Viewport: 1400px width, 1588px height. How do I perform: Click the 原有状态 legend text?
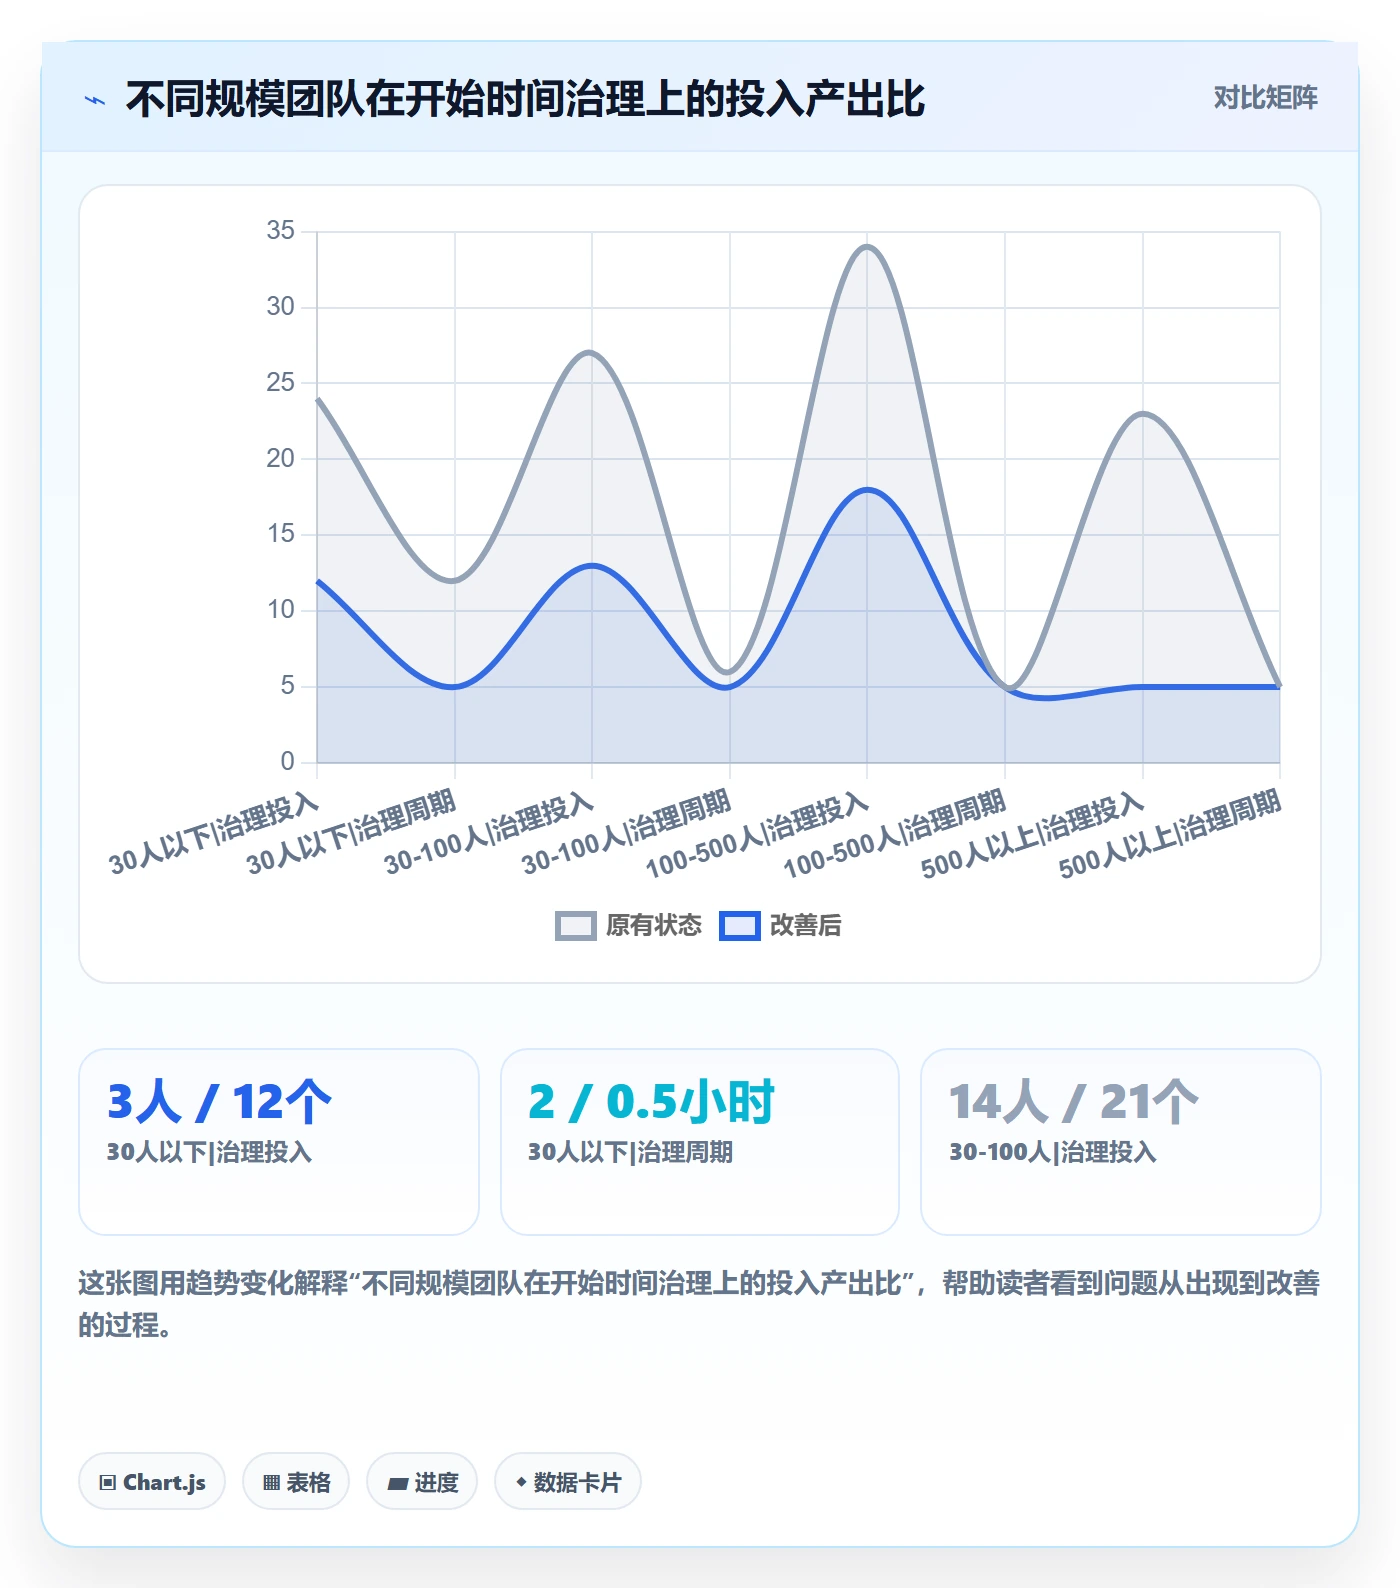(x=654, y=926)
